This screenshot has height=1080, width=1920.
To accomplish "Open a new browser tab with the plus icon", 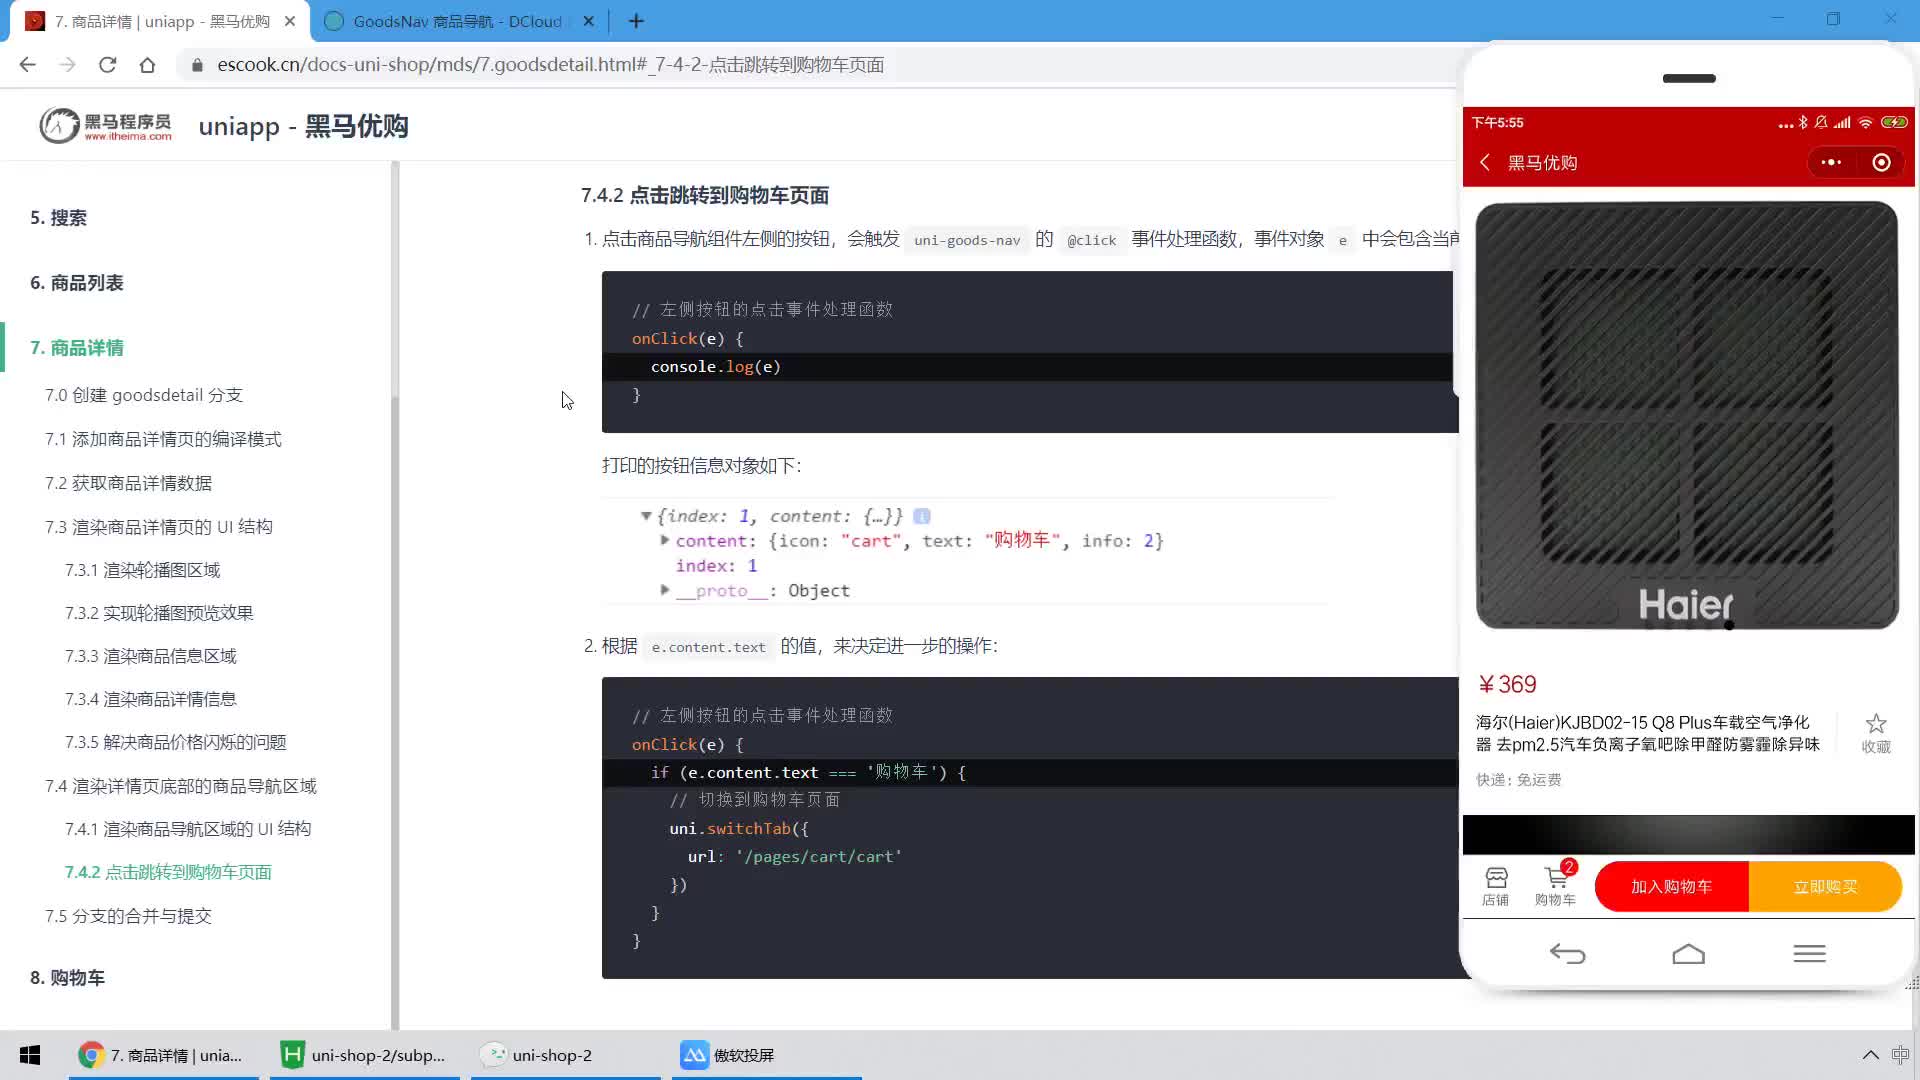I will [636, 21].
